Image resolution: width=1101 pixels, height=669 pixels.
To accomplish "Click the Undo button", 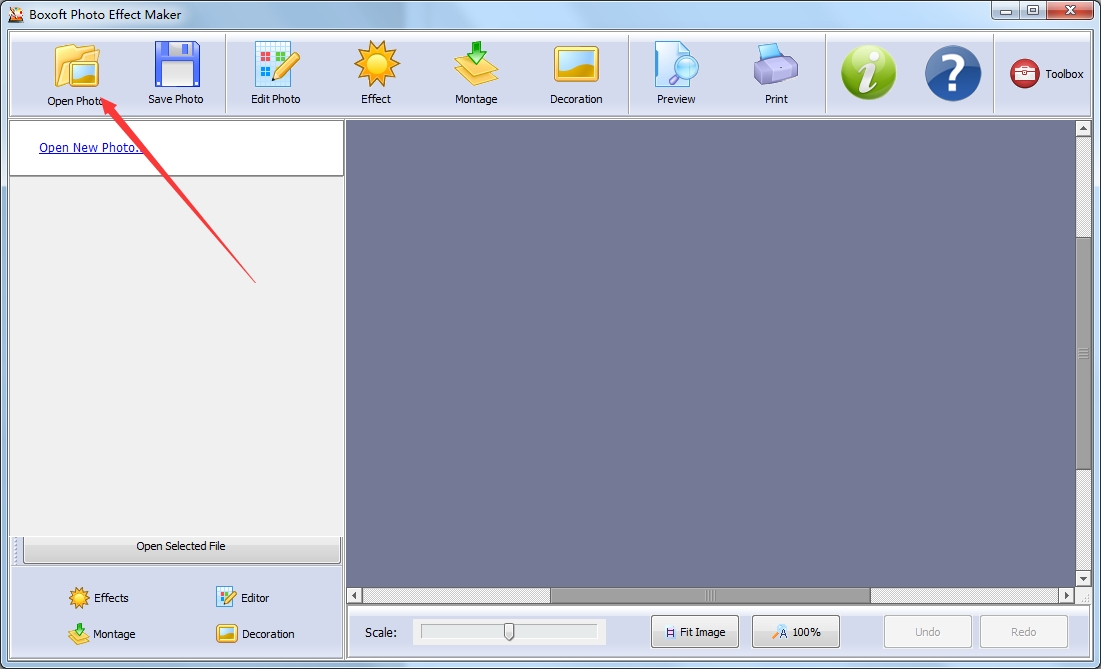I will [928, 632].
